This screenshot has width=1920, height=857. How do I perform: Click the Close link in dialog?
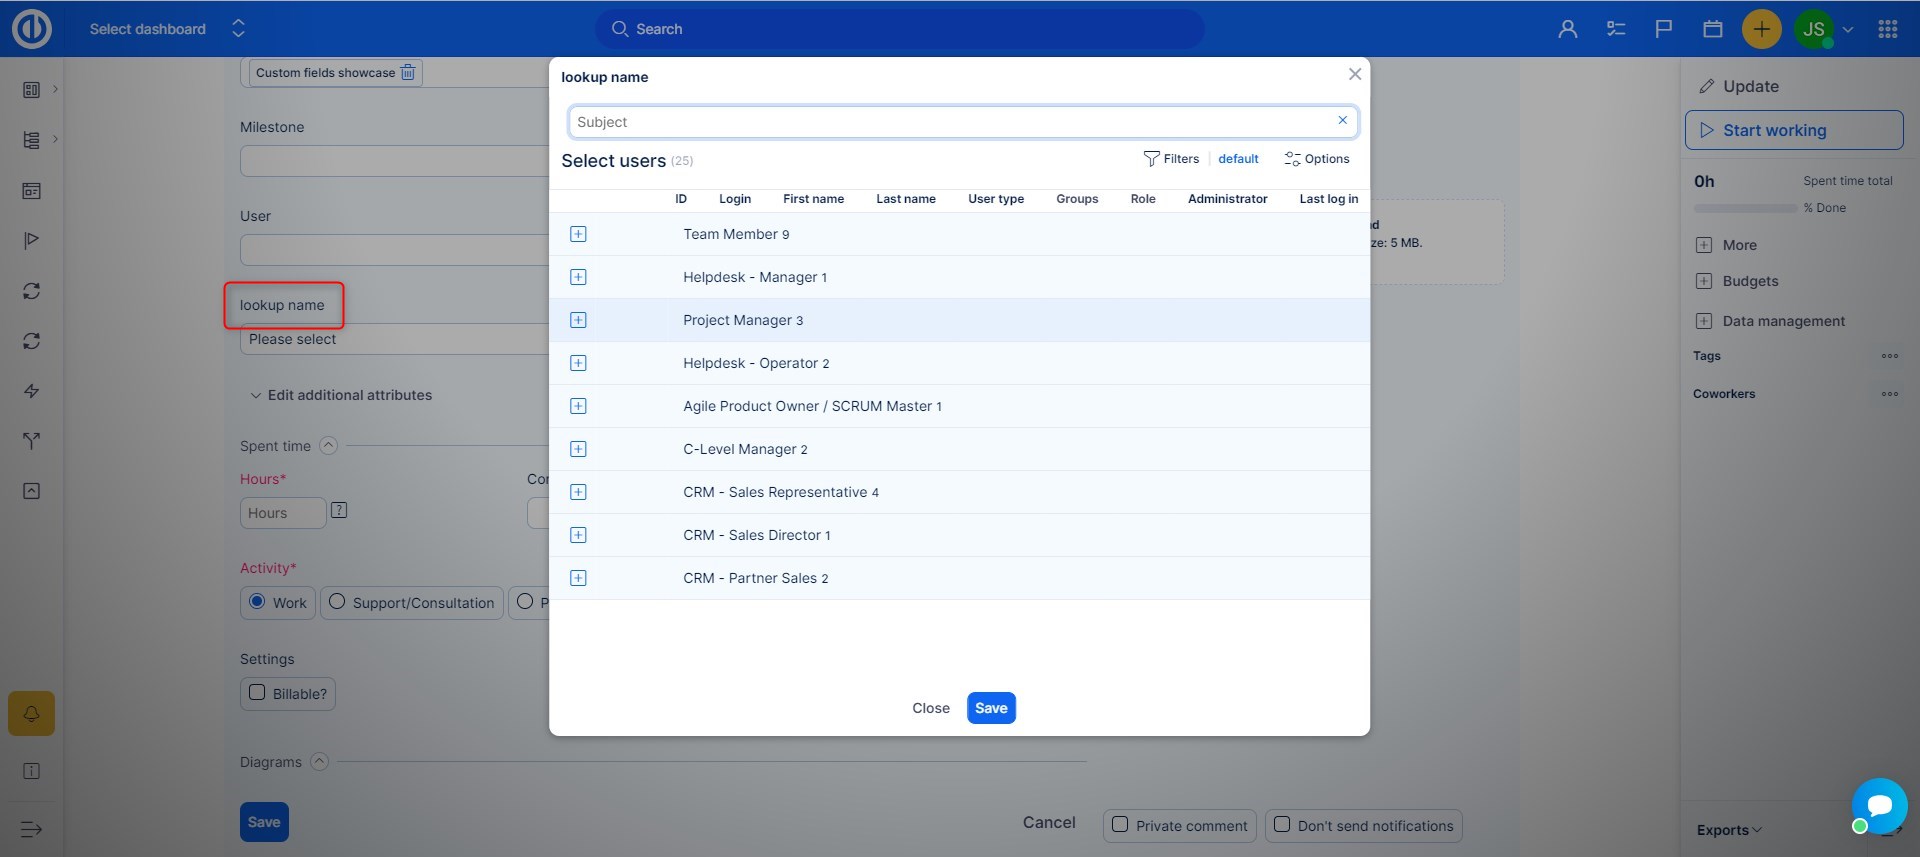click(x=930, y=708)
